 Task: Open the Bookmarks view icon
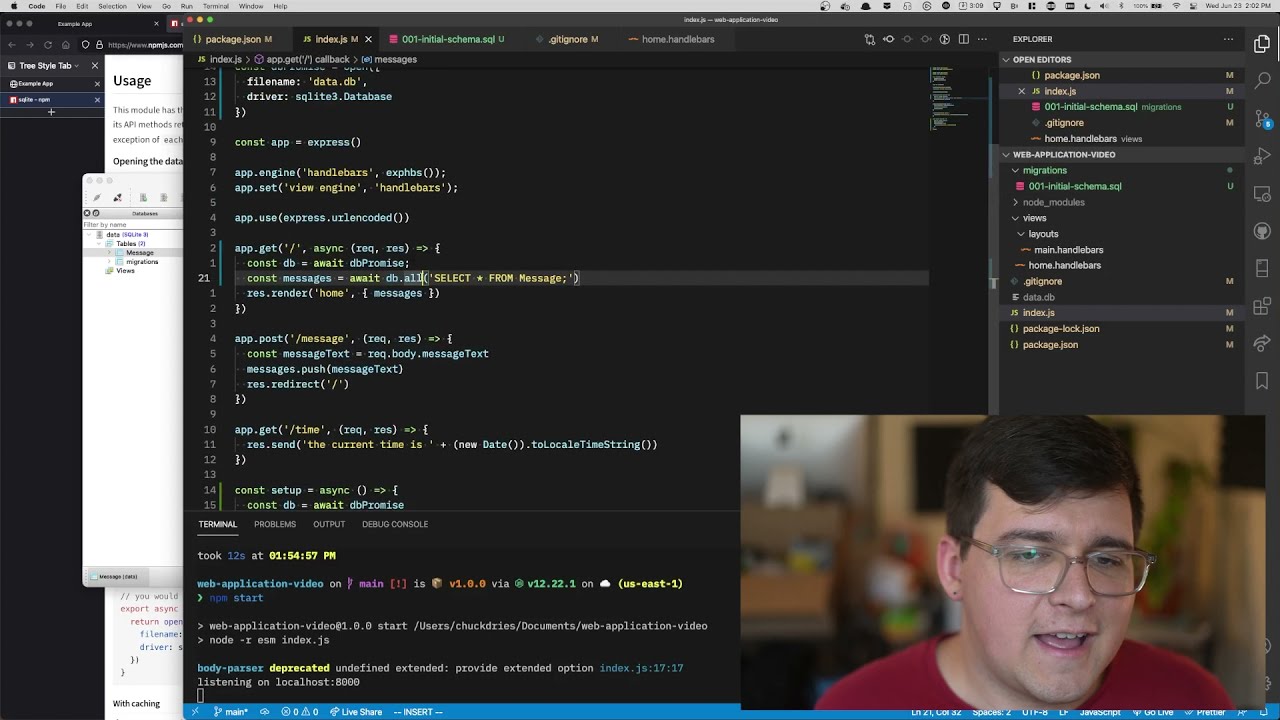[x=1262, y=381]
